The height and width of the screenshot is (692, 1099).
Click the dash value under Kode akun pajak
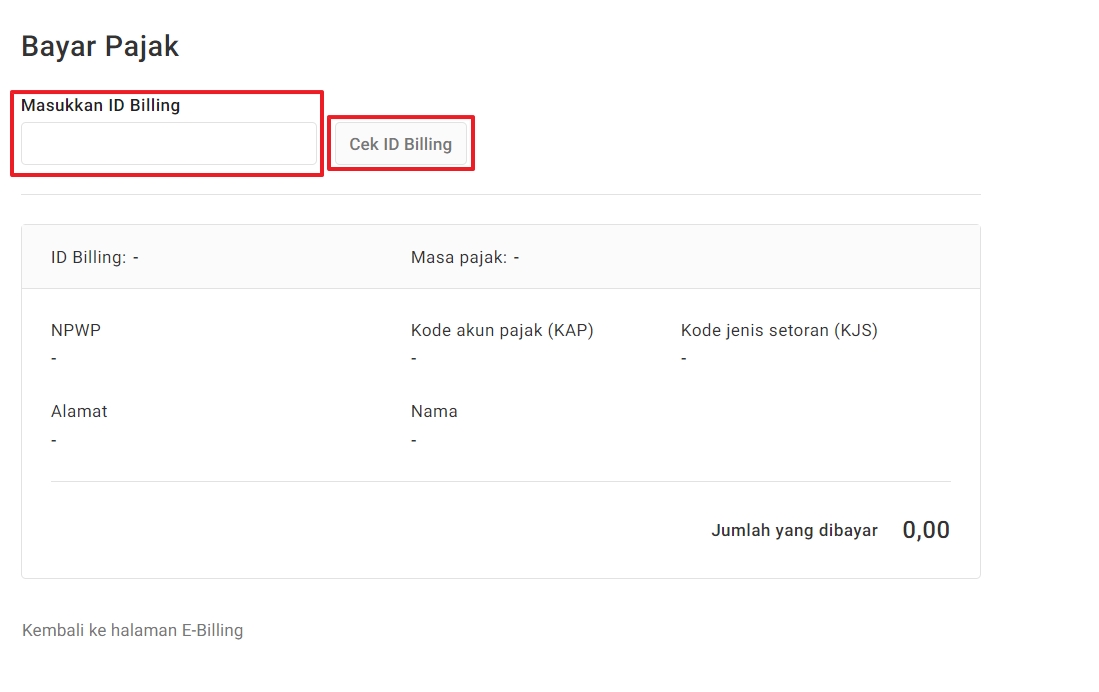coord(414,358)
